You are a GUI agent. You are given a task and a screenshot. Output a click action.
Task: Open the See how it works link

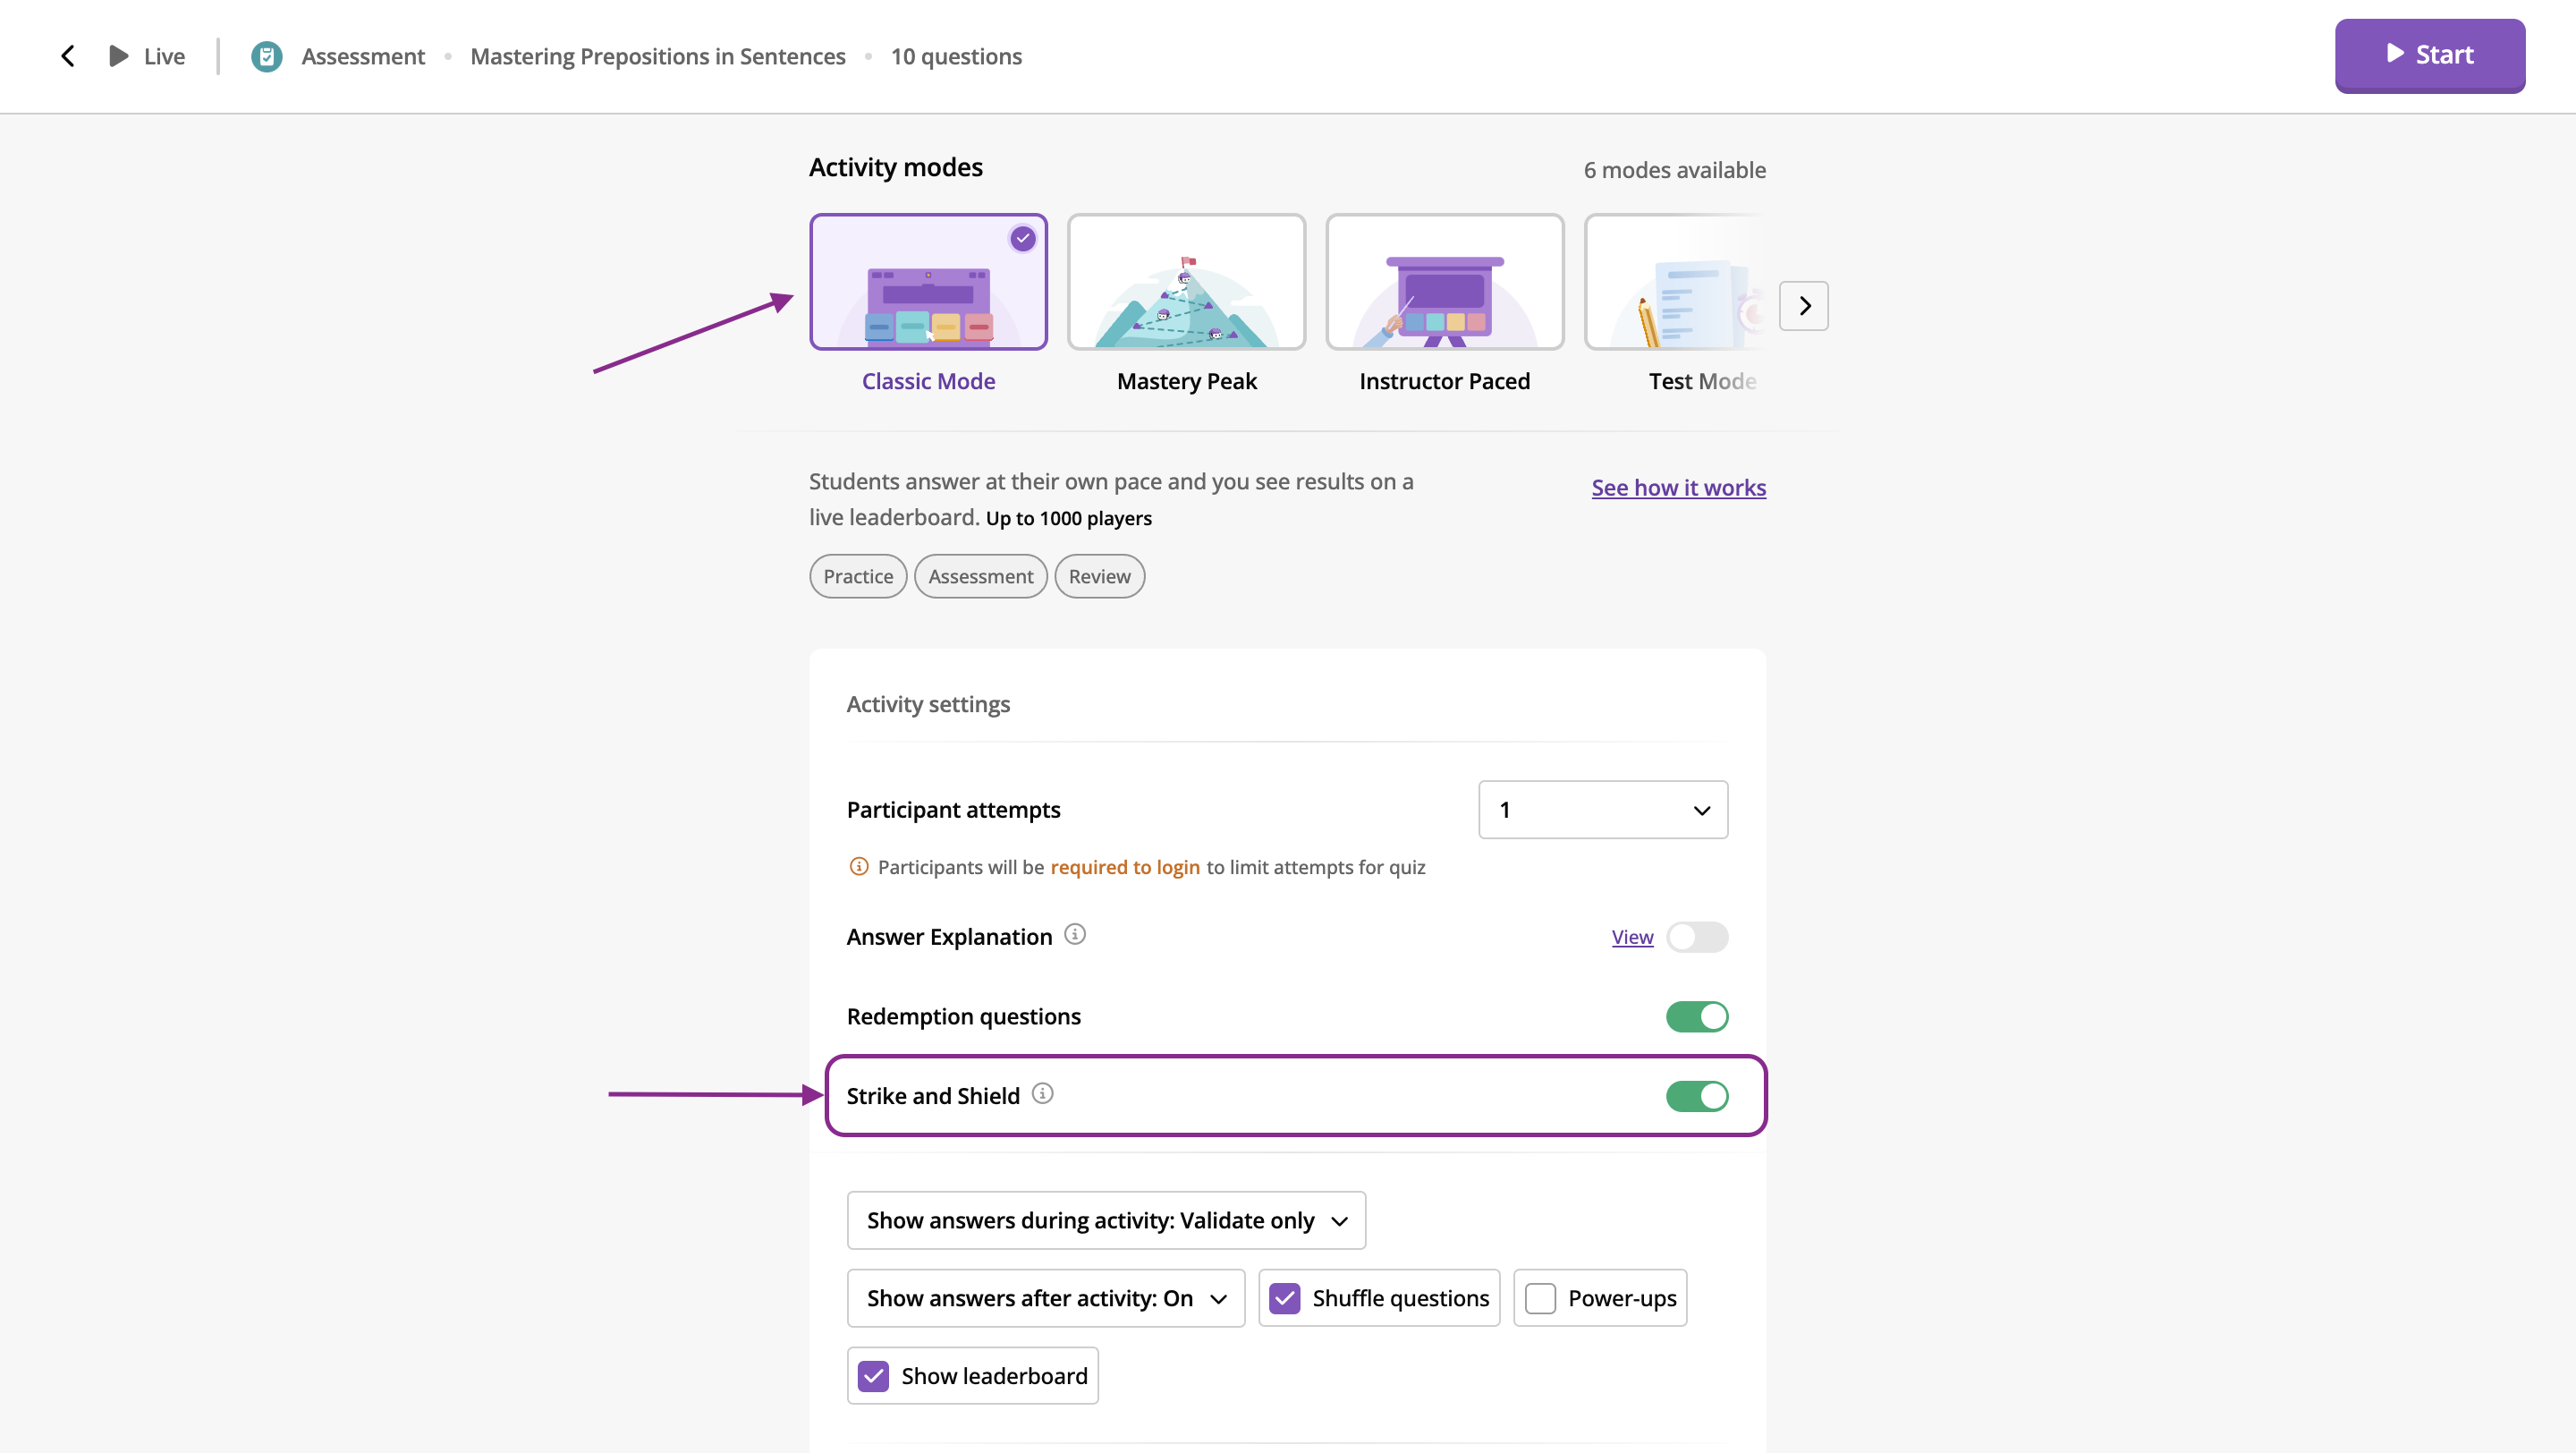coord(1678,488)
